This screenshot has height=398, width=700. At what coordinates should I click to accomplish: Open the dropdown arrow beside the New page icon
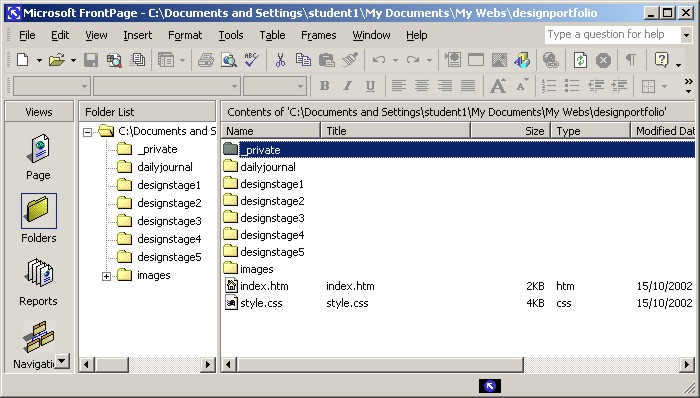[39, 60]
